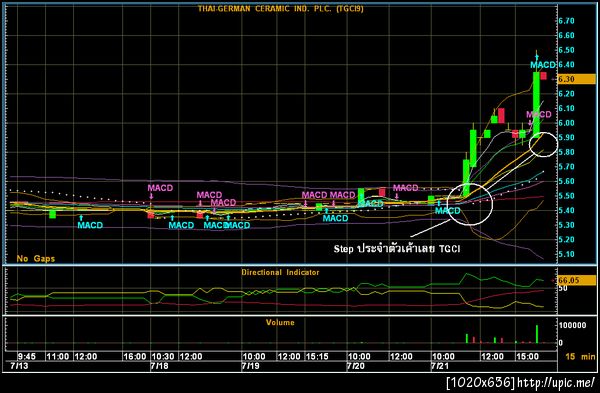
Task: Click the magenta MACD signal near 6.10 level
Action: point(538,114)
